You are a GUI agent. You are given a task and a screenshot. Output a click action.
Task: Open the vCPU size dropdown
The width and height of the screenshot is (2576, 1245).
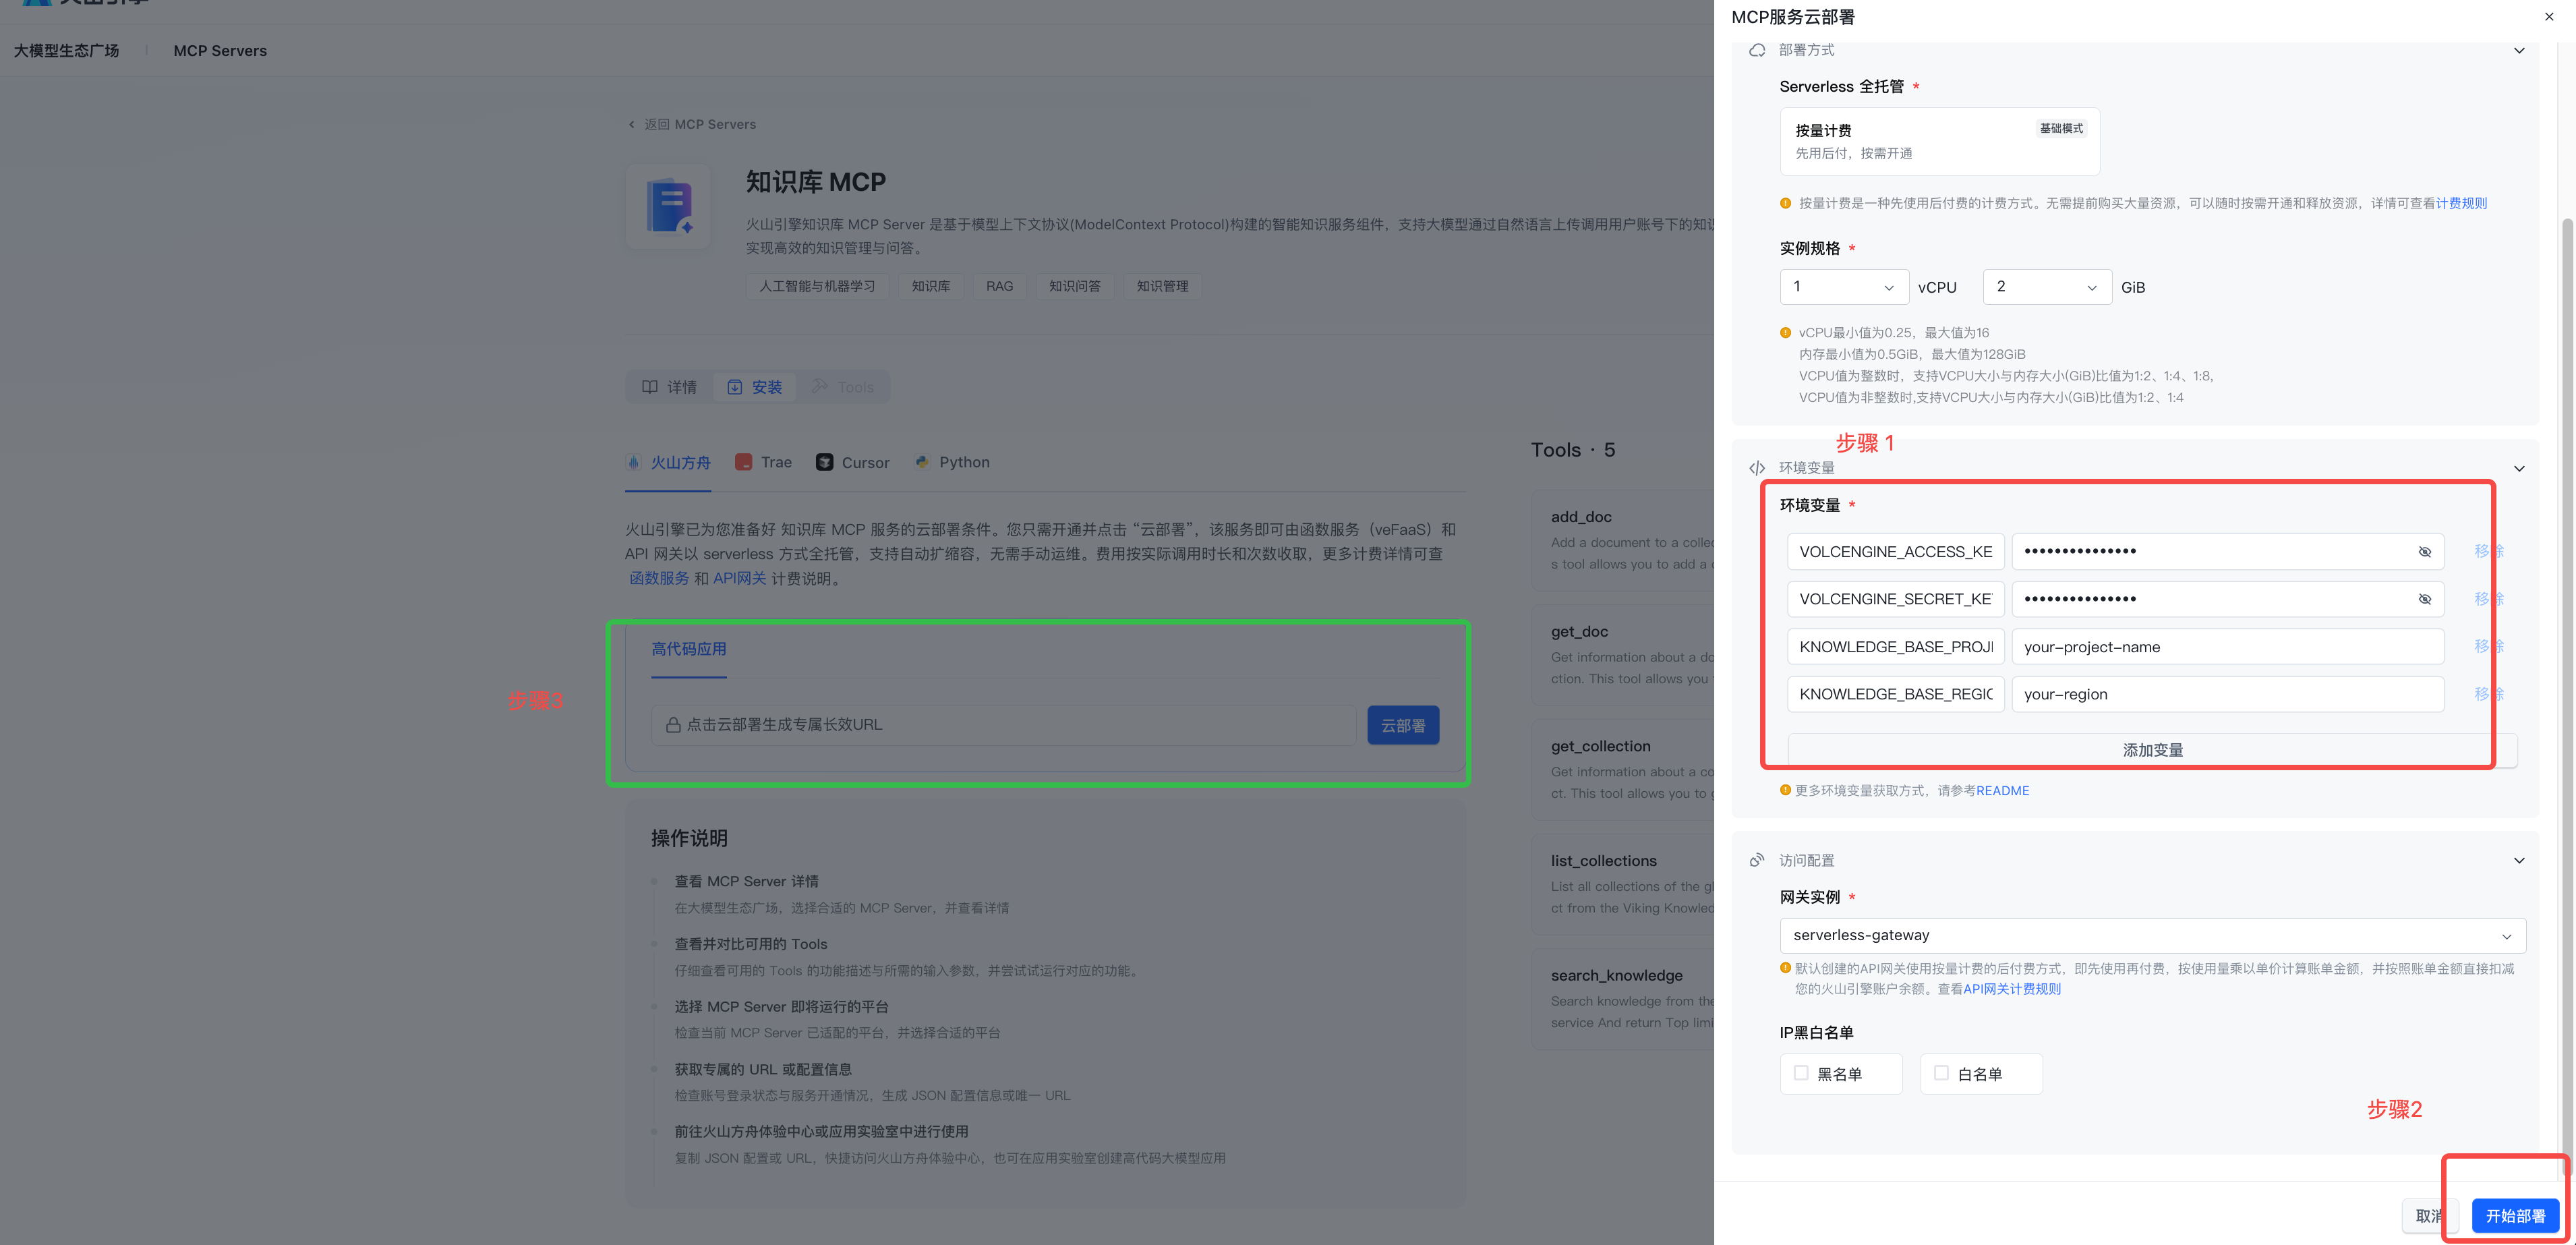coord(1844,287)
